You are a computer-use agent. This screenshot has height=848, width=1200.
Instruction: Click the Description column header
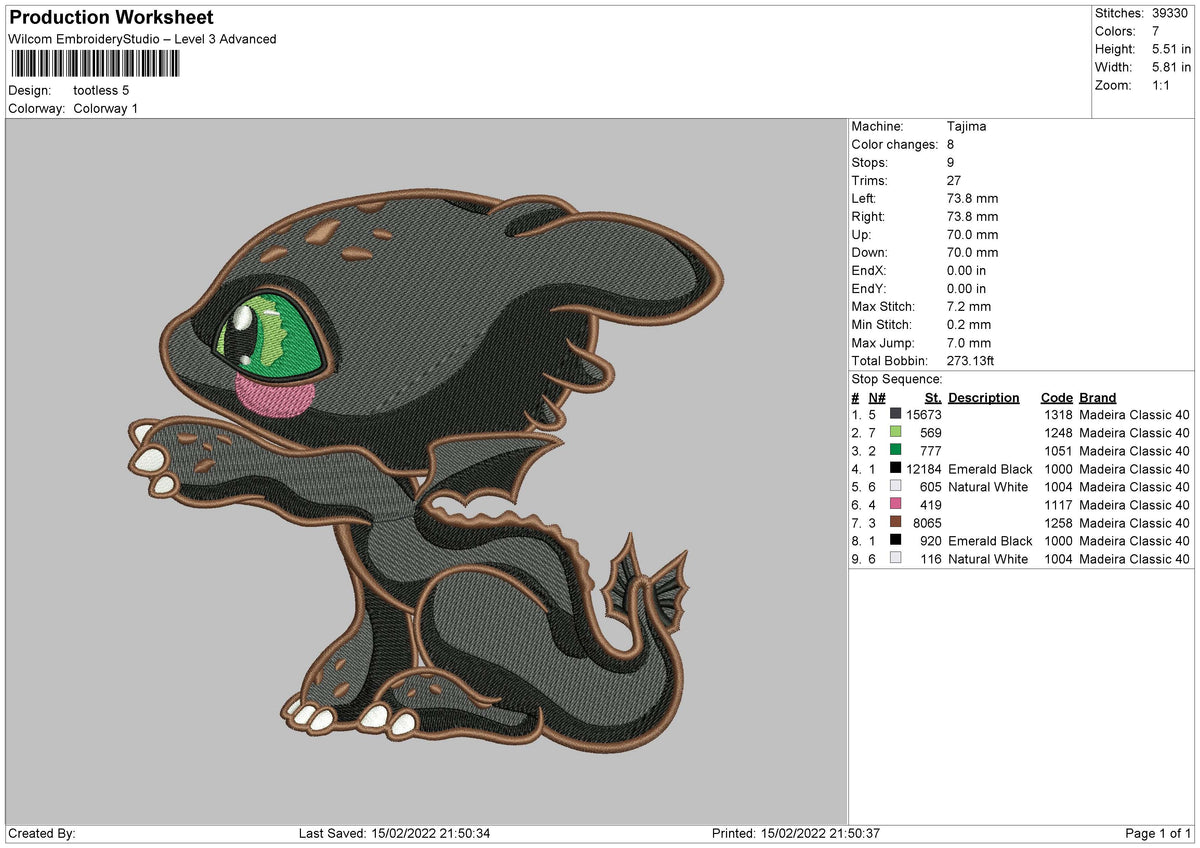pos(984,397)
